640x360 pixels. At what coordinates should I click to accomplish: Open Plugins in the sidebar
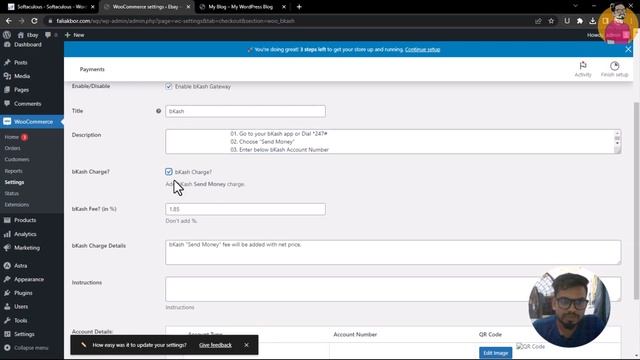pos(23,293)
